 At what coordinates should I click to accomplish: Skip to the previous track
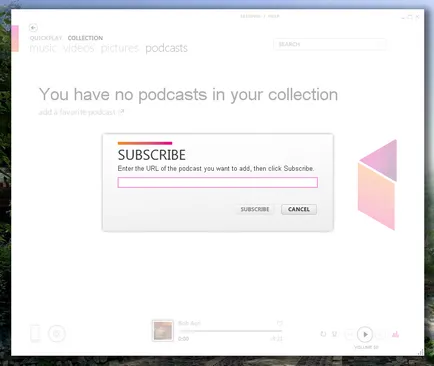point(350,334)
